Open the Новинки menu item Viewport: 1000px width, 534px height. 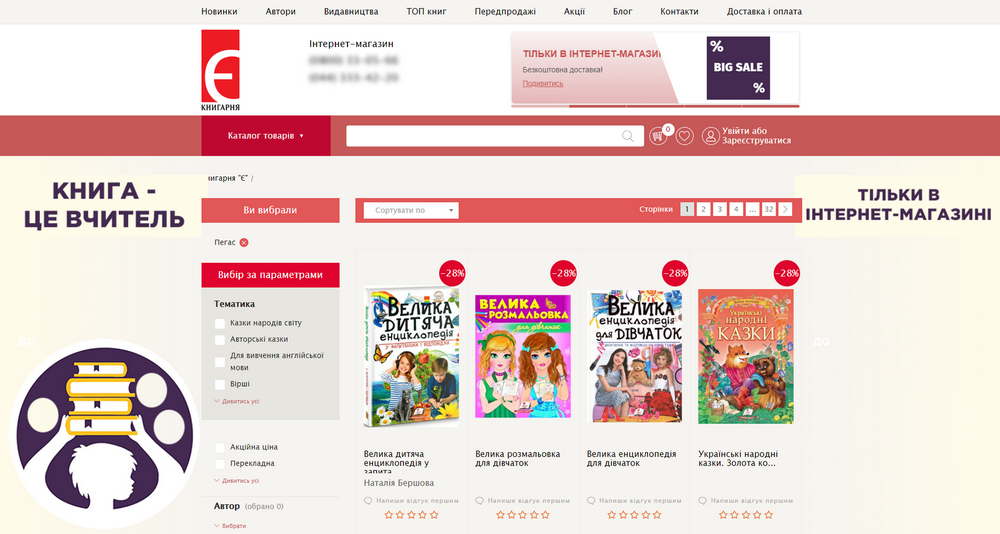pyautogui.click(x=219, y=12)
